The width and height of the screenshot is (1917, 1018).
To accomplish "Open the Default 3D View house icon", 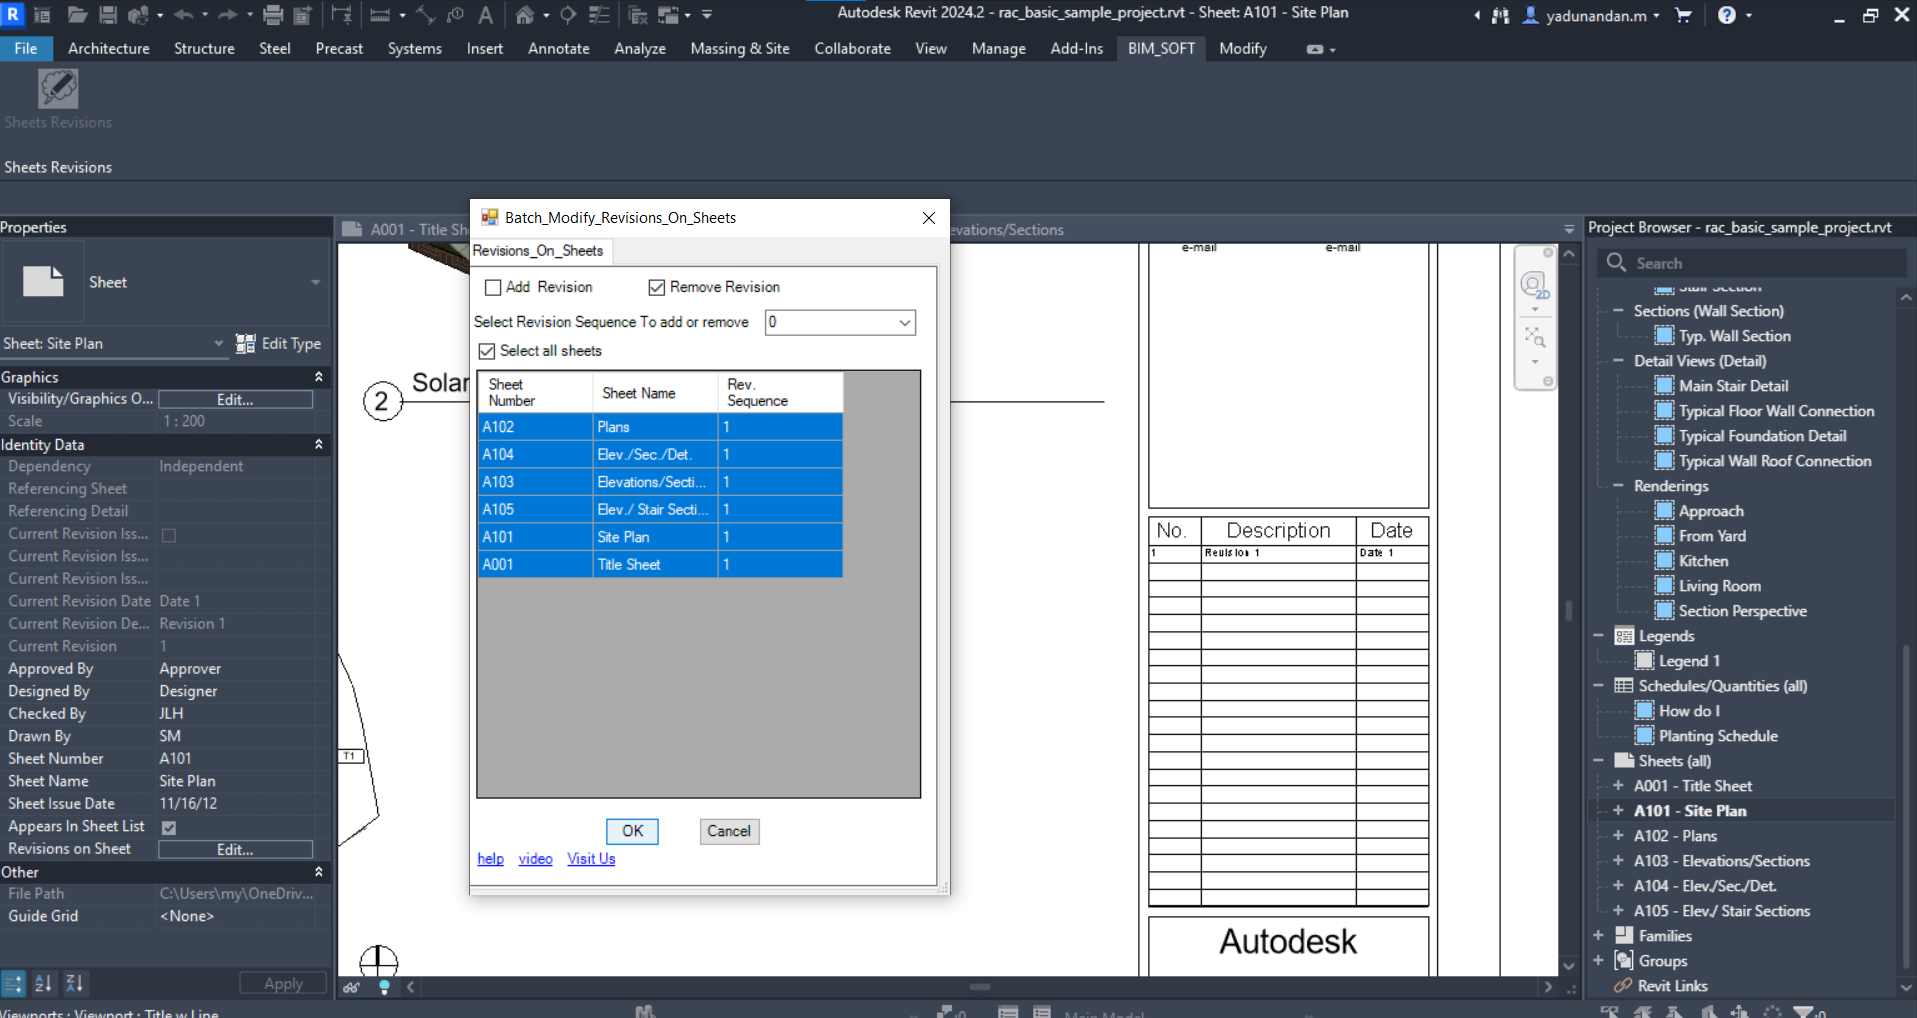I will 525,15.
